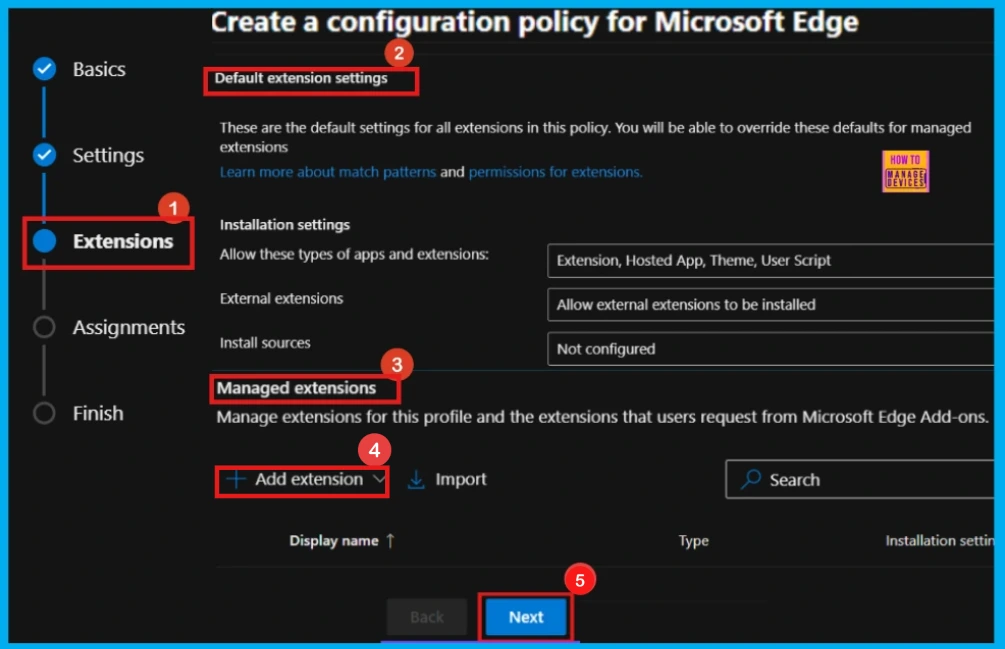
Task: Click the greyed Back button
Action: (x=427, y=617)
